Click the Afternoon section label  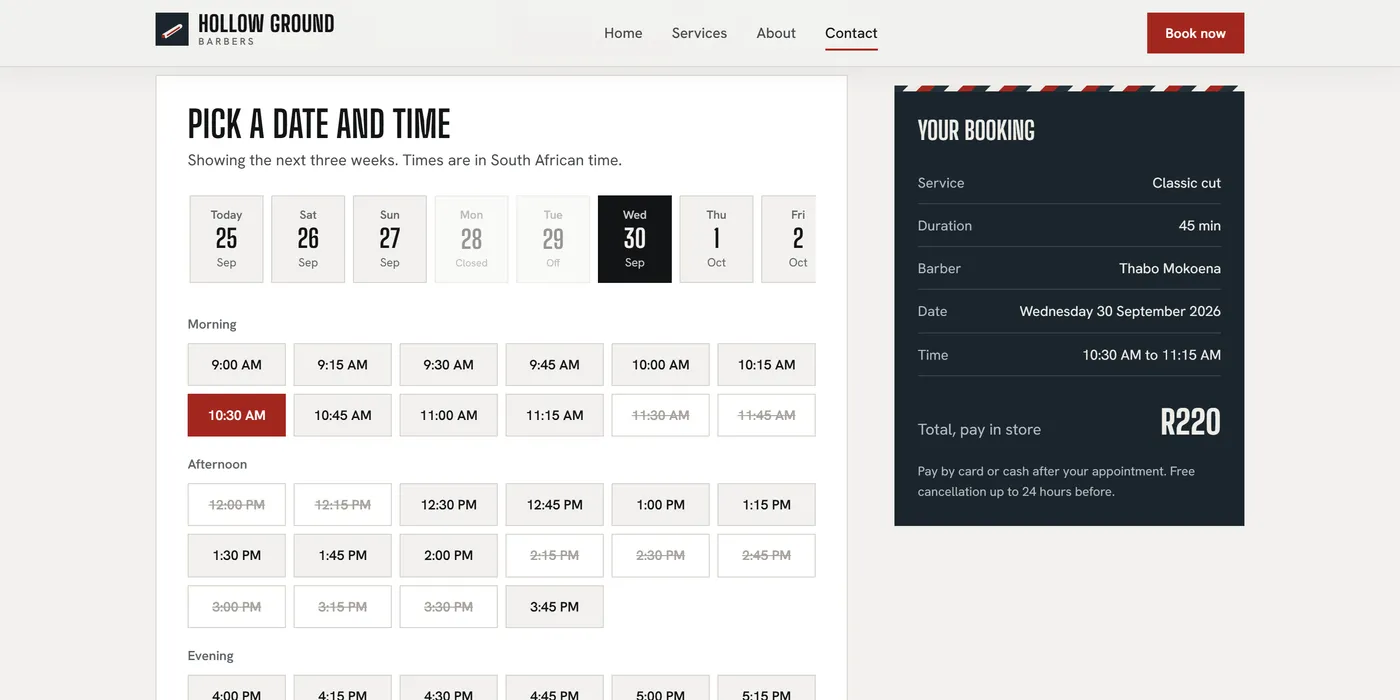pos(217,464)
